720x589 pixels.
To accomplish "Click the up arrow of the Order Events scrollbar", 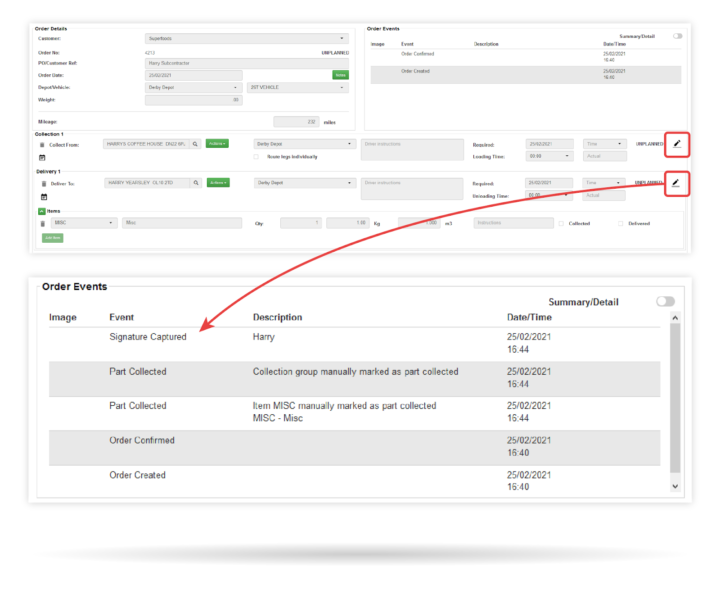I will (675, 318).
